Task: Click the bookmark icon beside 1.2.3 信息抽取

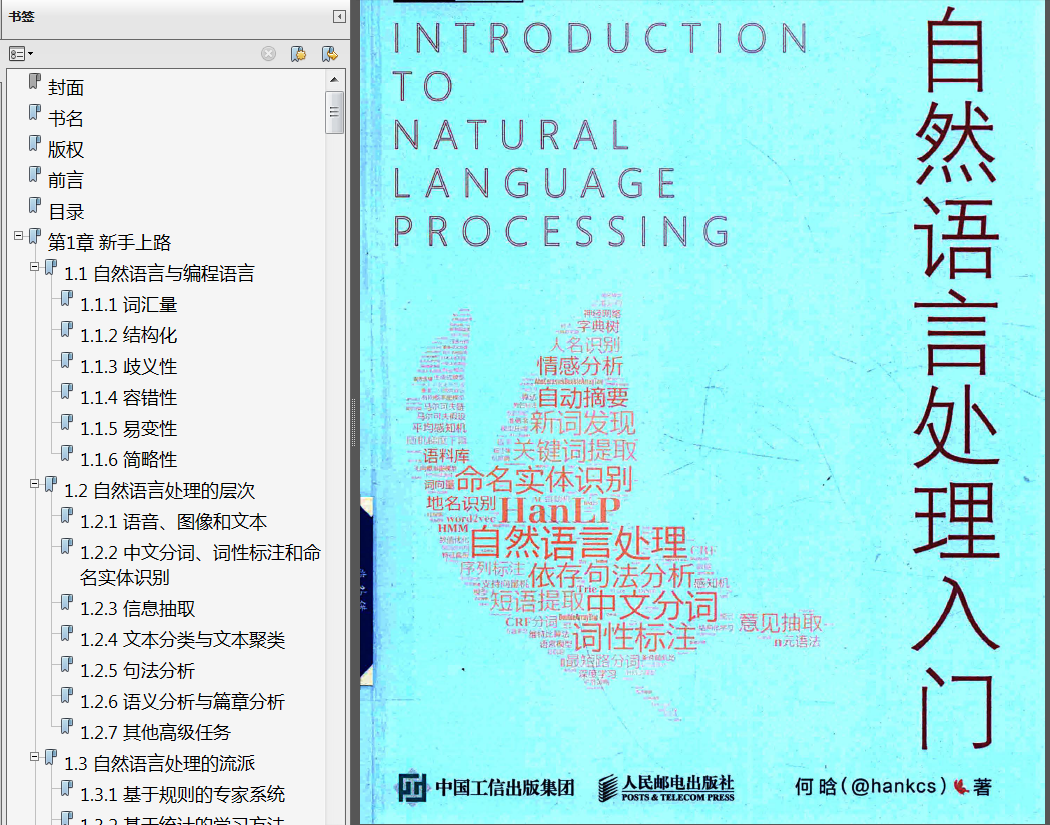Action: coord(67,603)
